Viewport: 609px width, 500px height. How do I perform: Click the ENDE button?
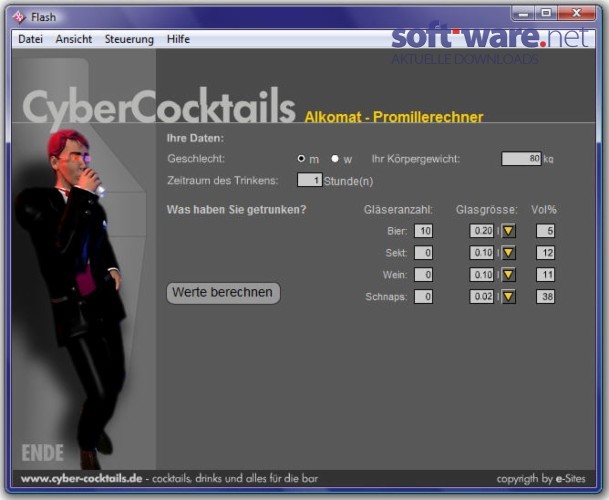tap(42, 453)
